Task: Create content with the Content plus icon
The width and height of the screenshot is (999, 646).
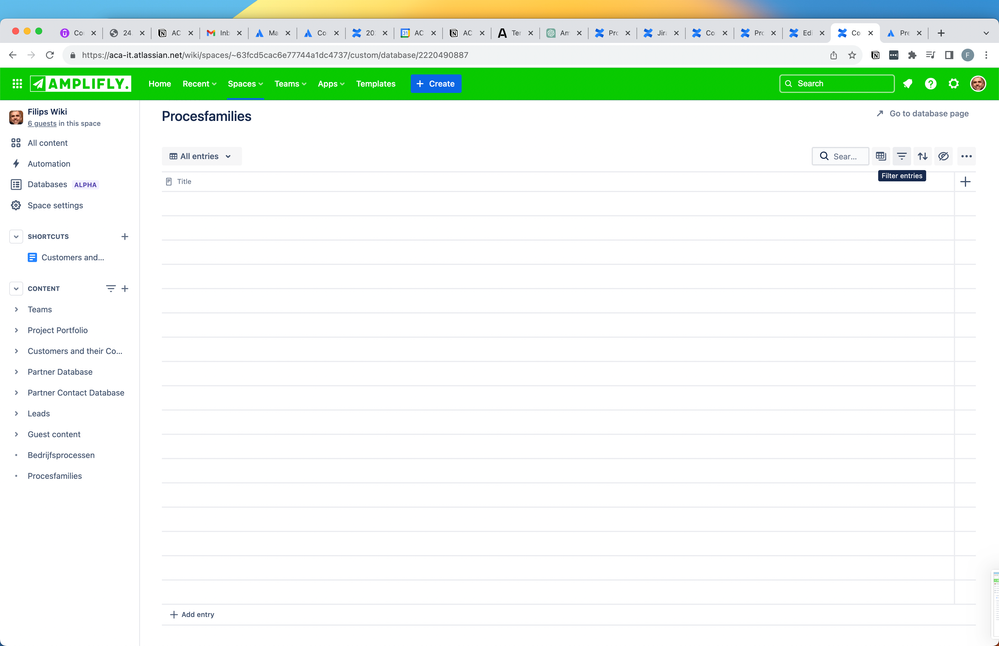Action: pos(125,289)
